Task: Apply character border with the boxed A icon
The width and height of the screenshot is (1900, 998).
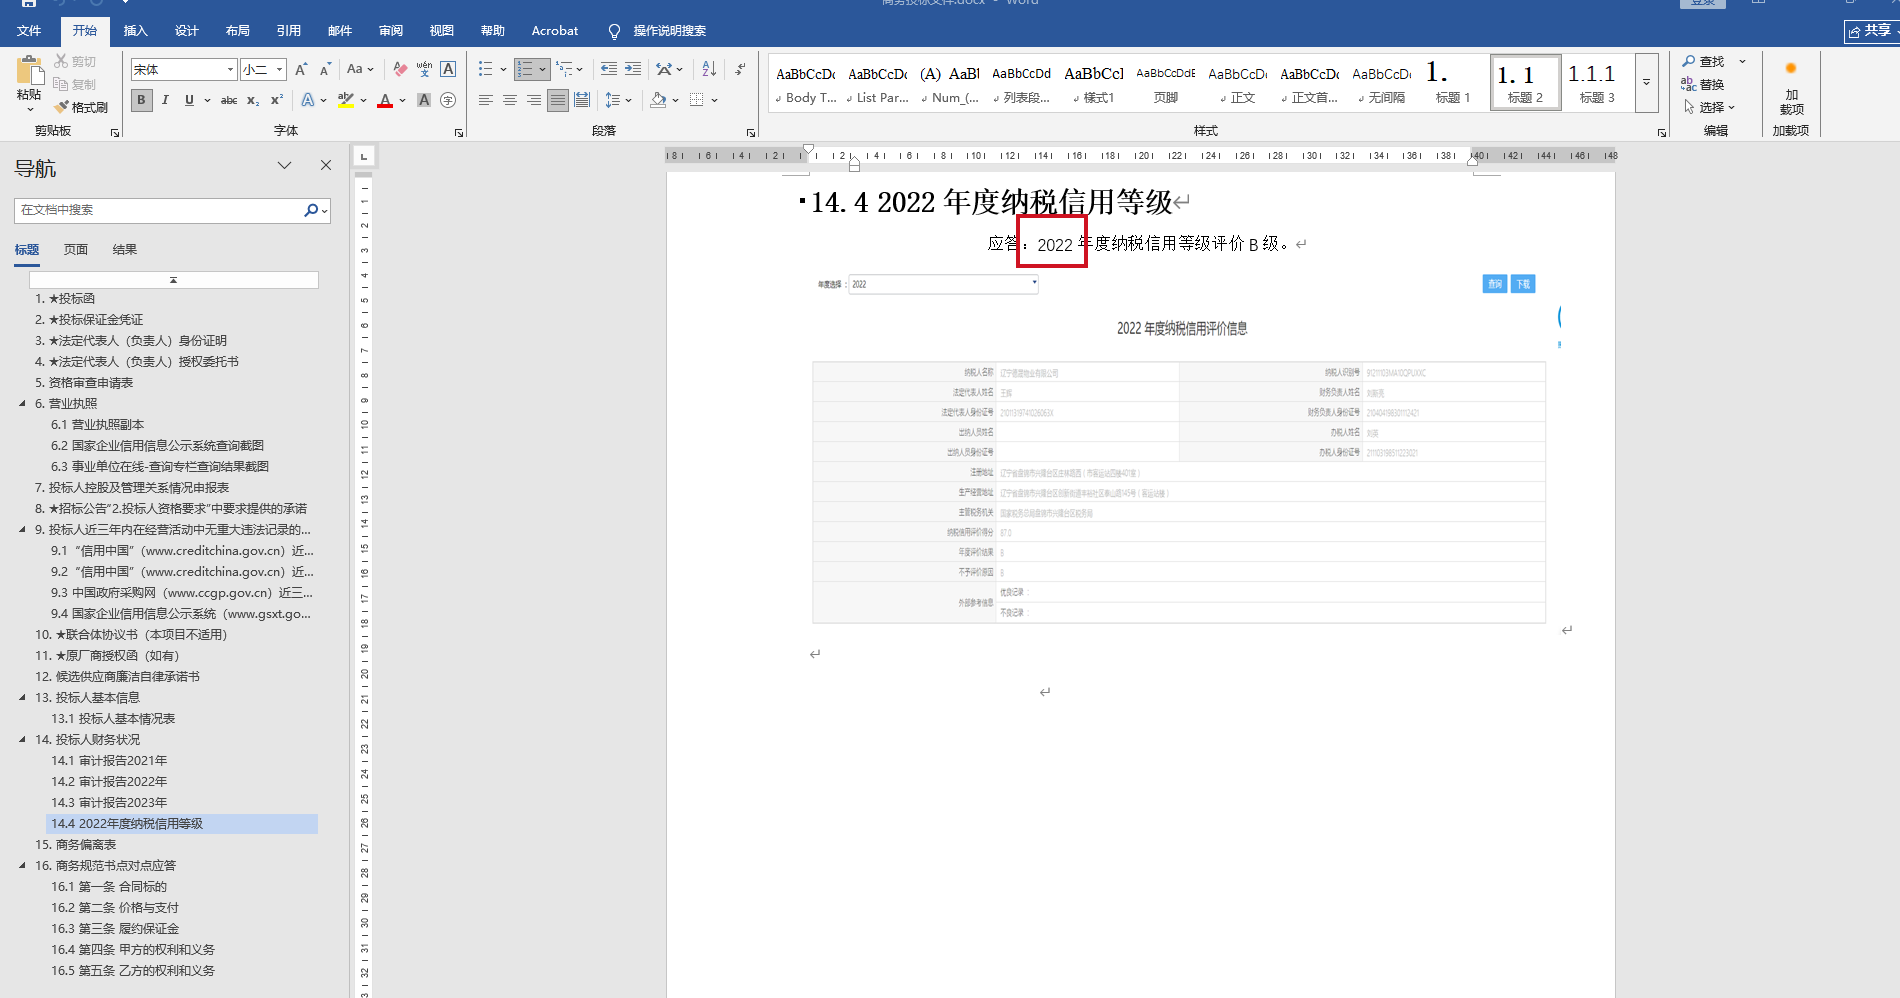Action: (448, 69)
